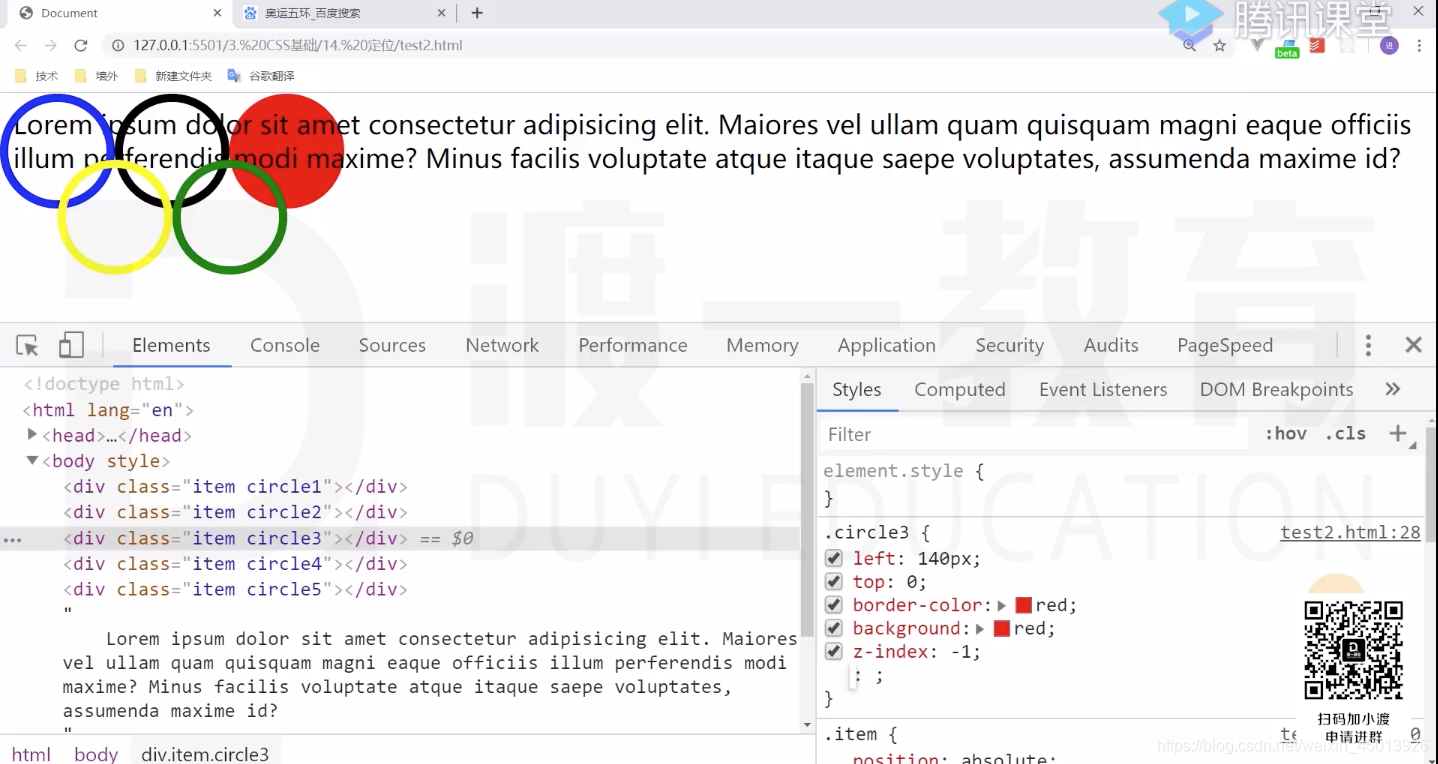Viewport: 1438px width, 764px height.
Task: Disable the background declaration checkbox
Action: coord(833,628)
